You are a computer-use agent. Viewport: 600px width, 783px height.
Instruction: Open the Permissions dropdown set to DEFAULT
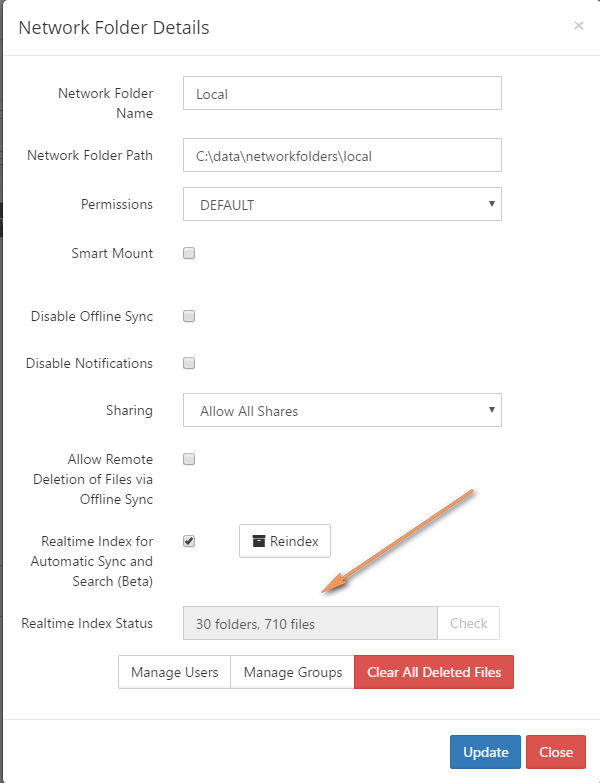342,204
